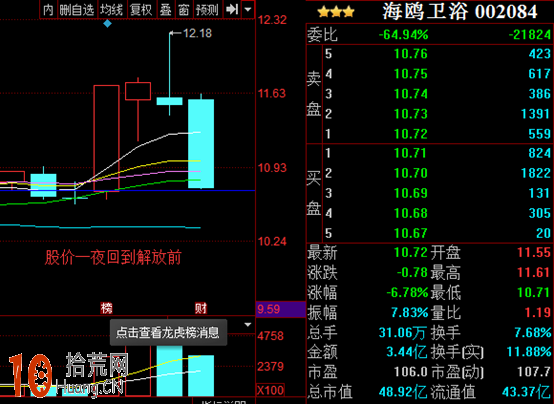Click the latest large cyan candlestick
Screen dimensions: 554x404
201,144
